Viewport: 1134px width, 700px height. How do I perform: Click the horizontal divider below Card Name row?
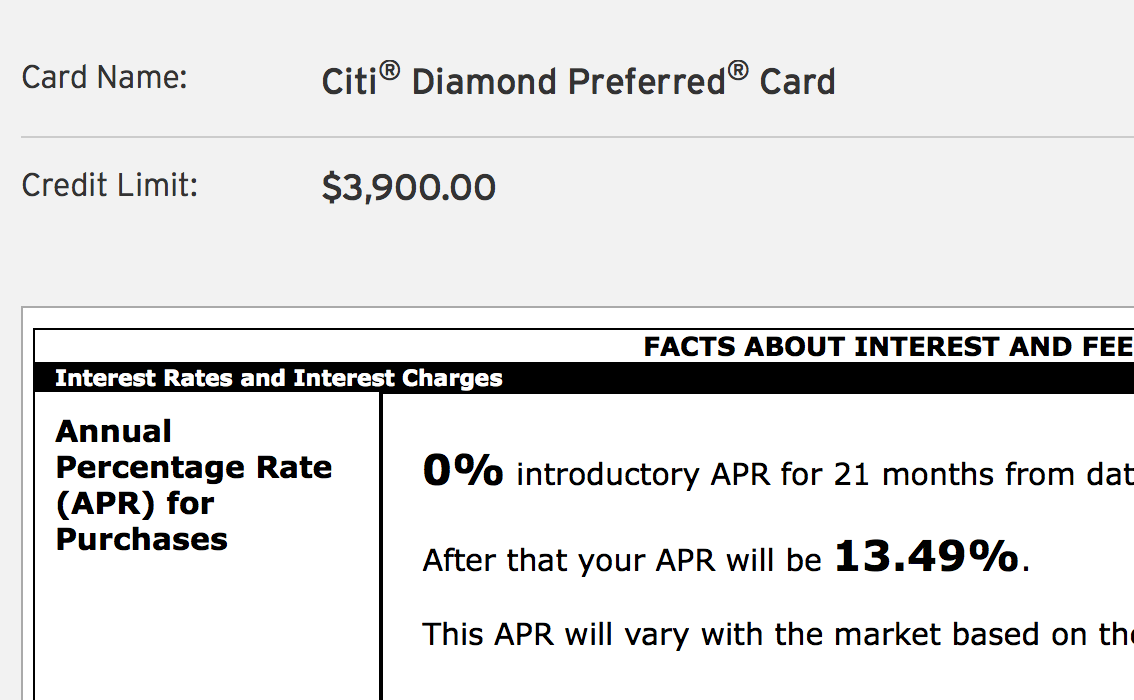[x=577, y=136]
